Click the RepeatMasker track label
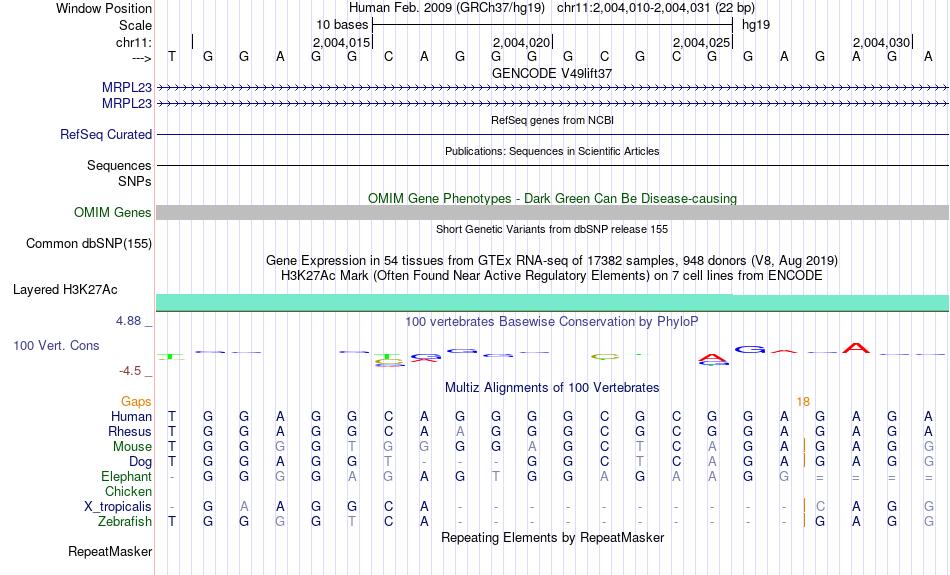Image resolution: width=950 pixels, height=575 pixels. 110,551
